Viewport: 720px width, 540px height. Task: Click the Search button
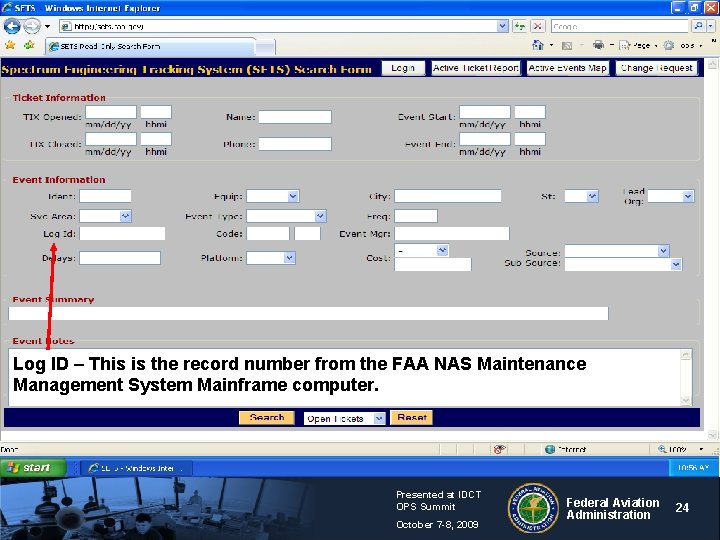click(x=267, y=417)
